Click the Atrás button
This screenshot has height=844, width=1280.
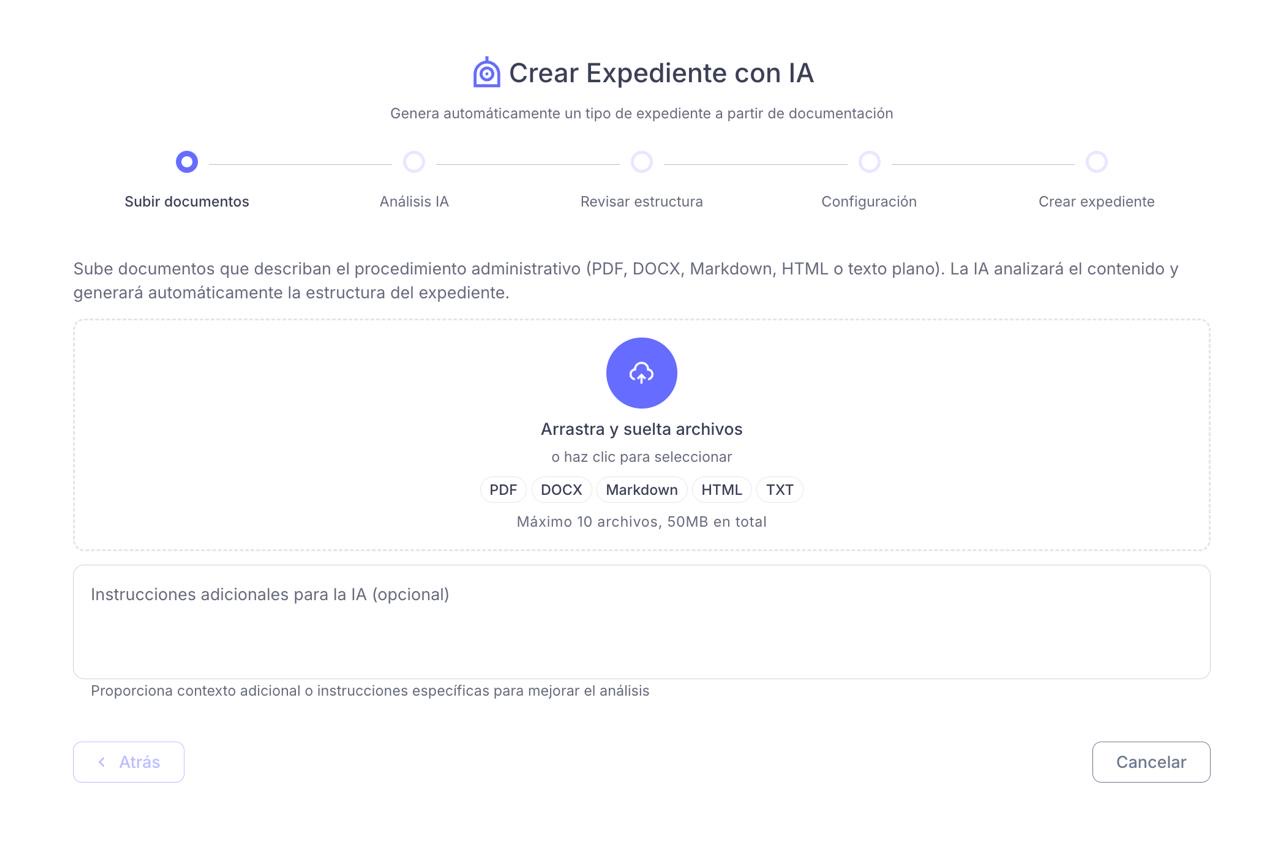(x=129, y=762)
